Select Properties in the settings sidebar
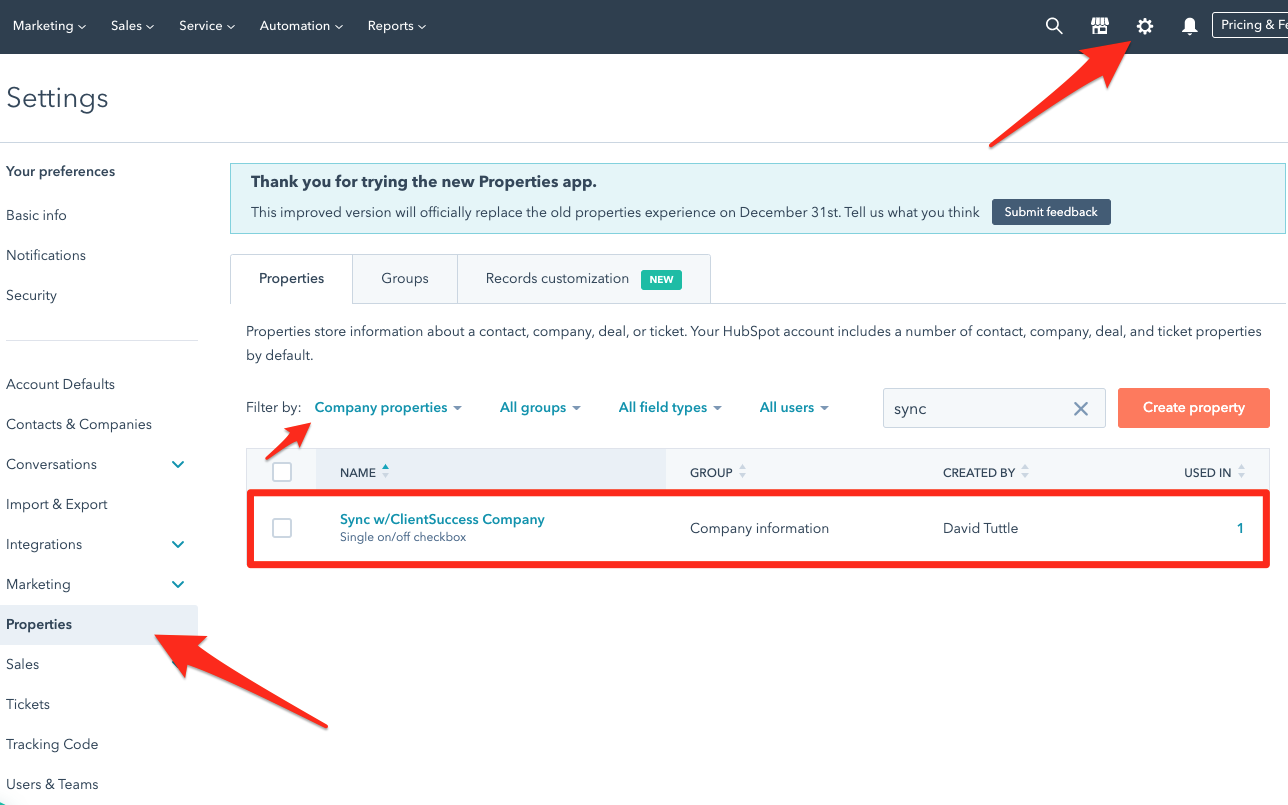 click(x=99, y=624)
